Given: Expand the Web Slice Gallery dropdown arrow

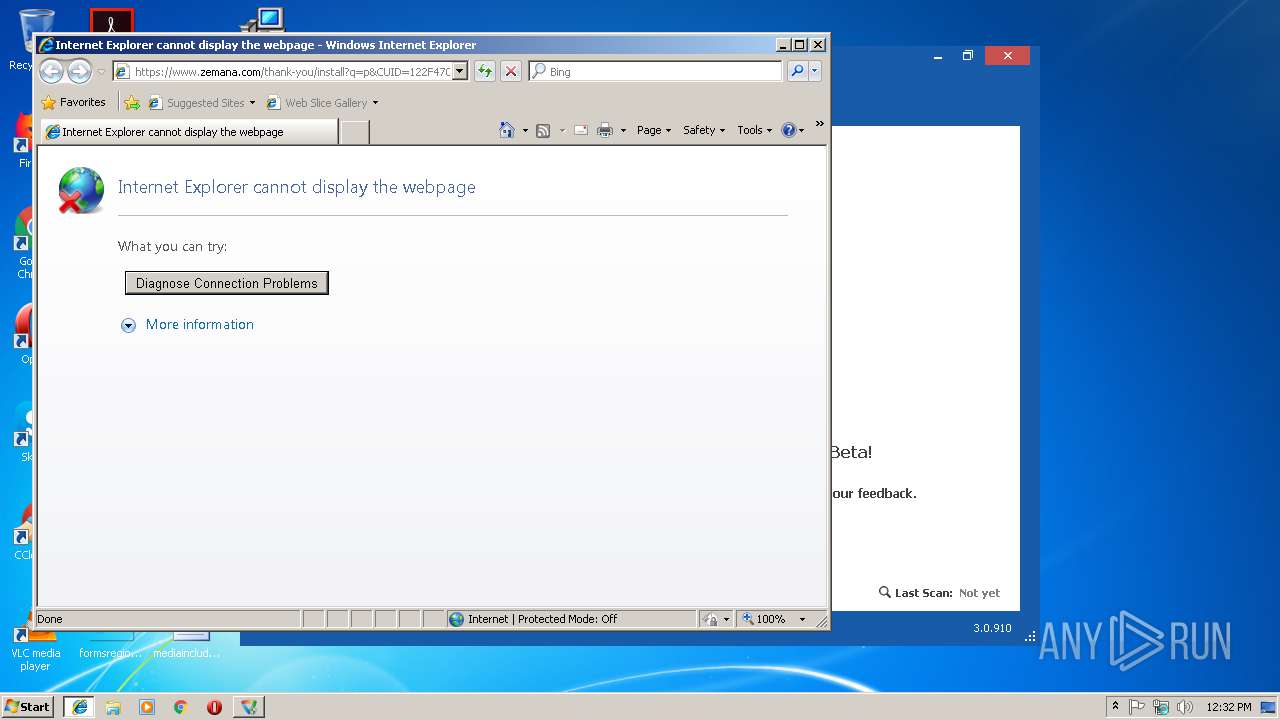Looking at the screenshot, I should point(375,102).
